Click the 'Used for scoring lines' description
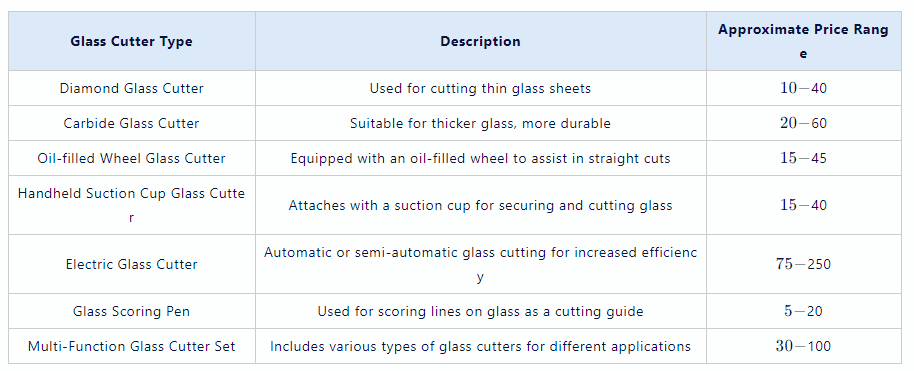The image size is (914, 371). pyautogui.click(x=480, y=312)
